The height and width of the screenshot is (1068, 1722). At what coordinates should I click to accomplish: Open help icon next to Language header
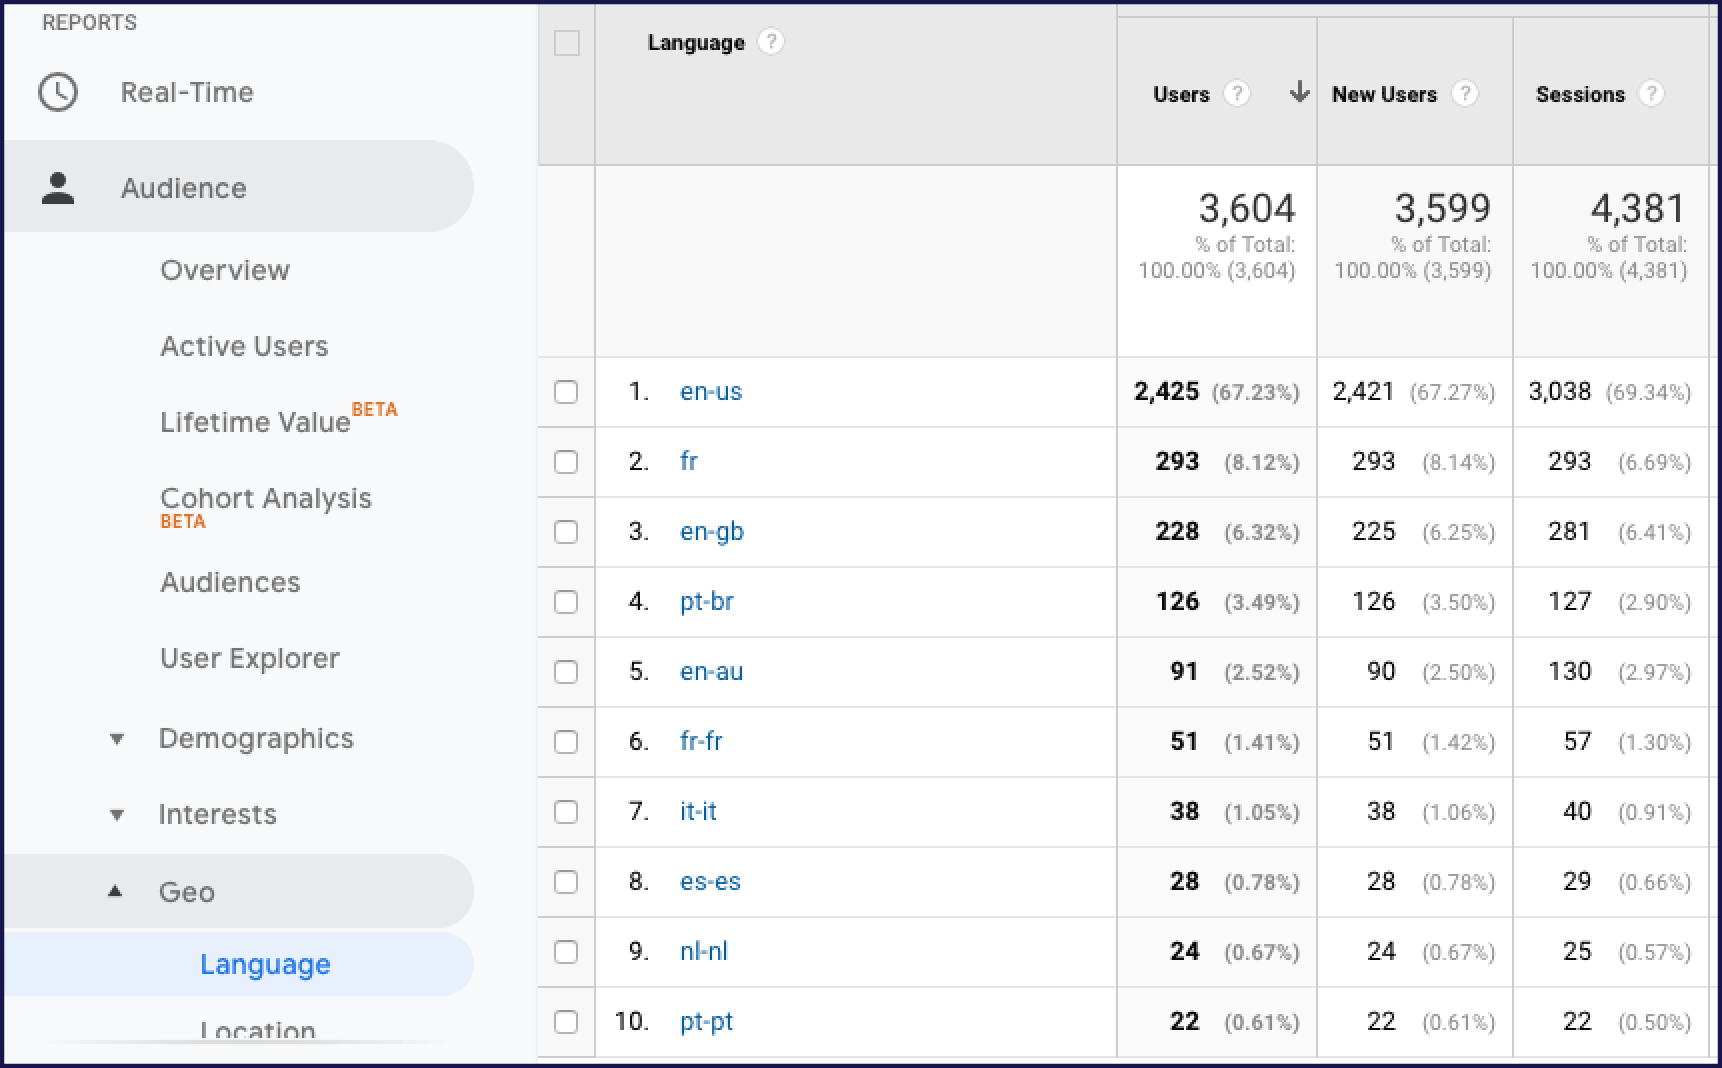[x=770, y=42]
